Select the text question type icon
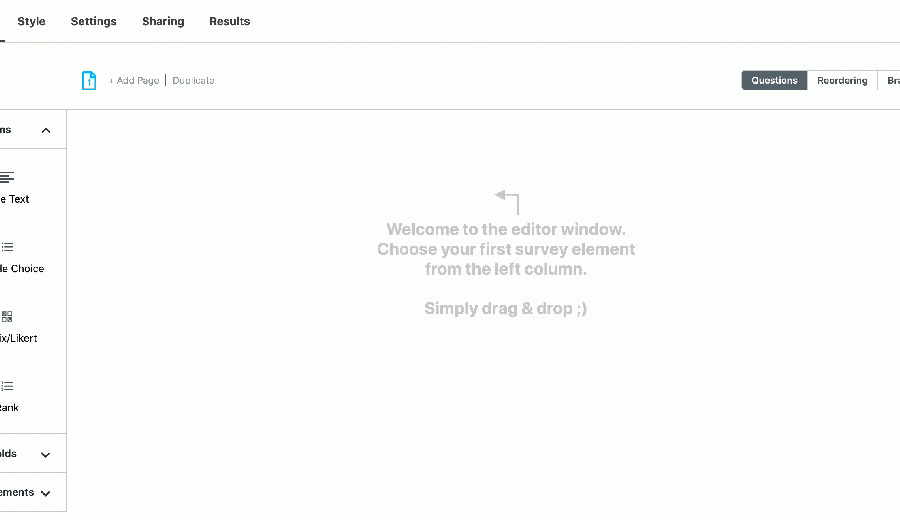The image size is (900, 520). coord(7,178)
